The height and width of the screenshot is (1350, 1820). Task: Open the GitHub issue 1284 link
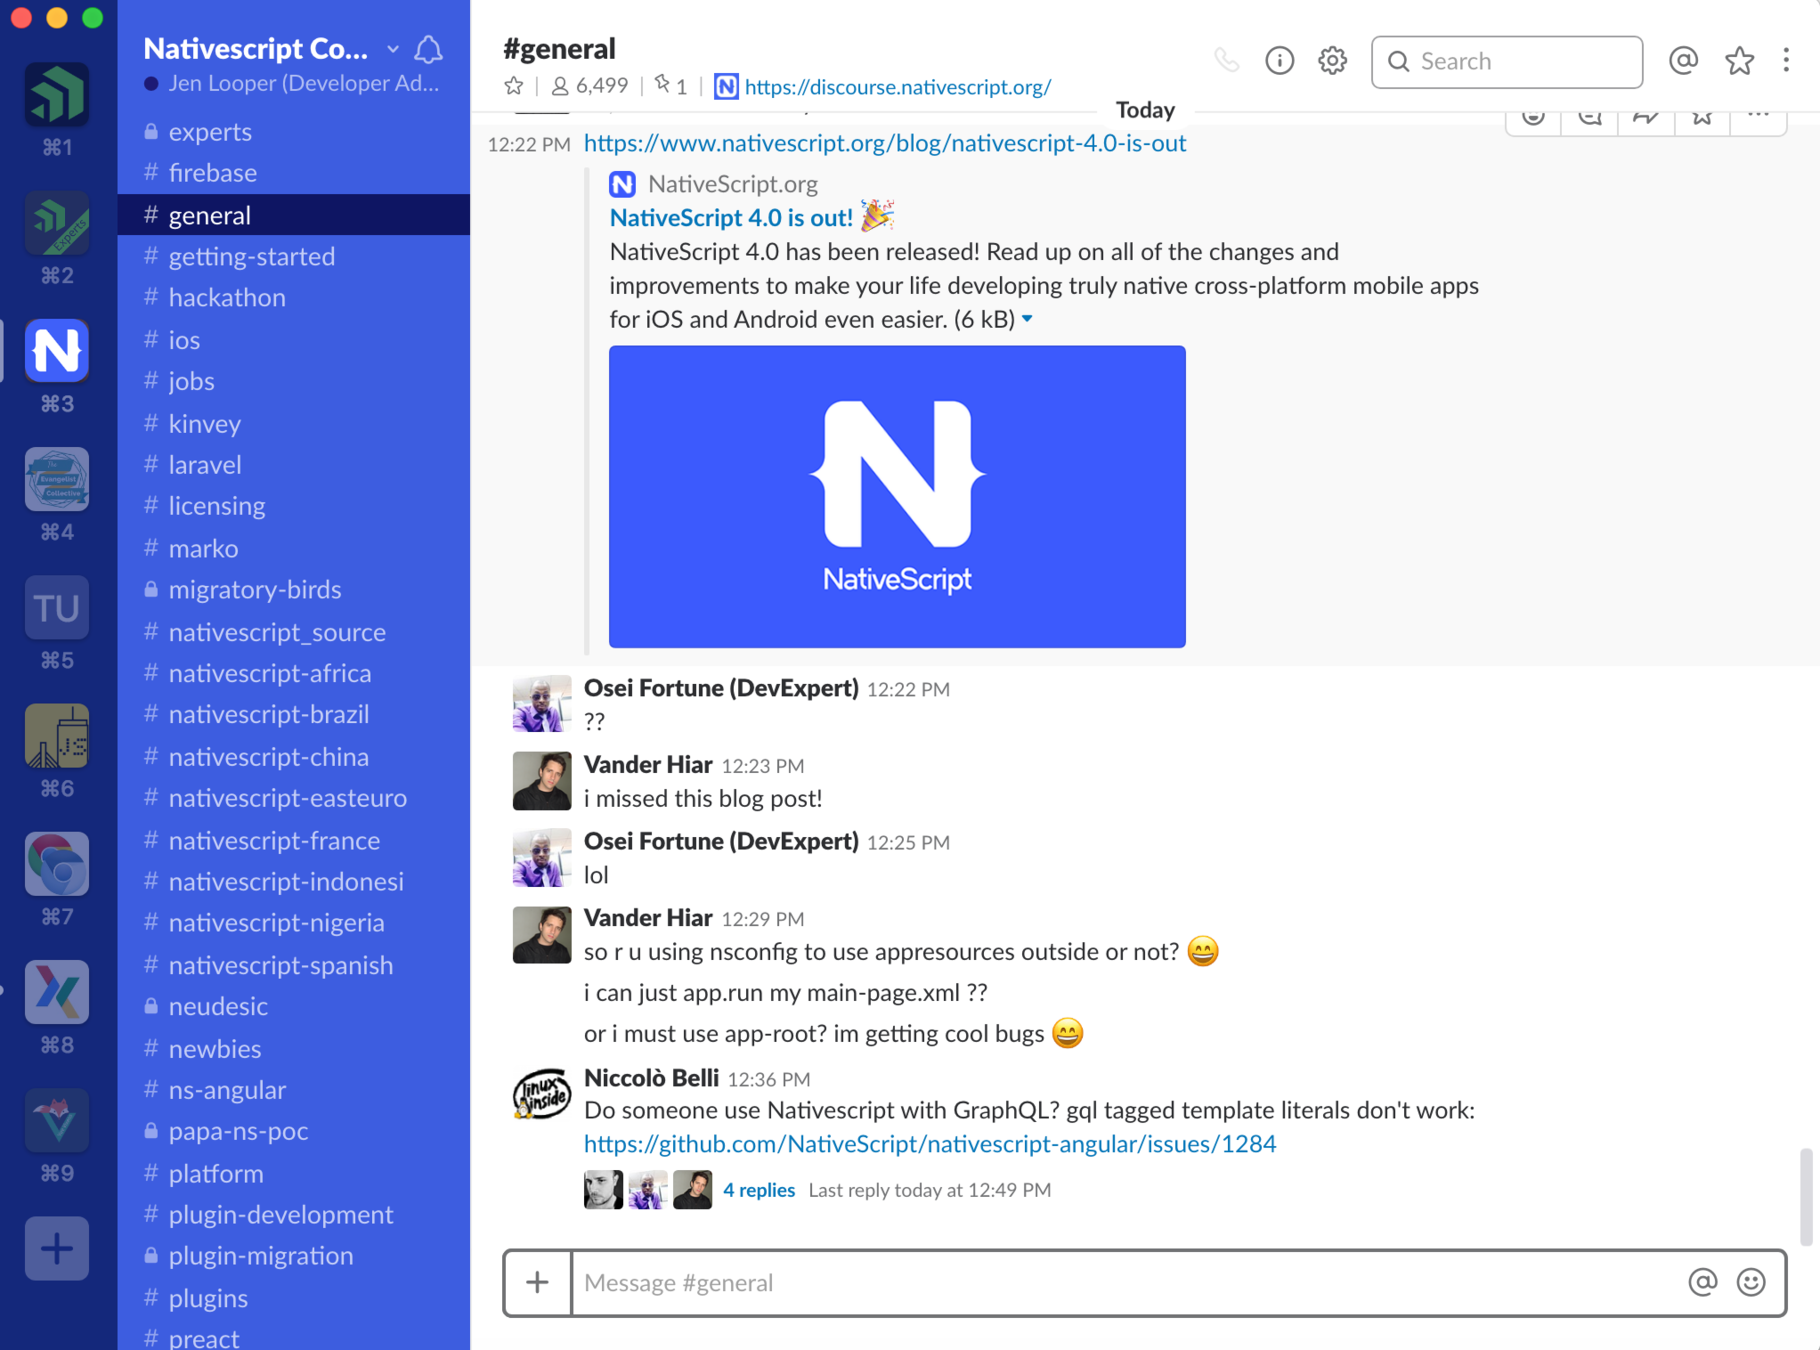pyautogui.click(x=930, y=1144)
